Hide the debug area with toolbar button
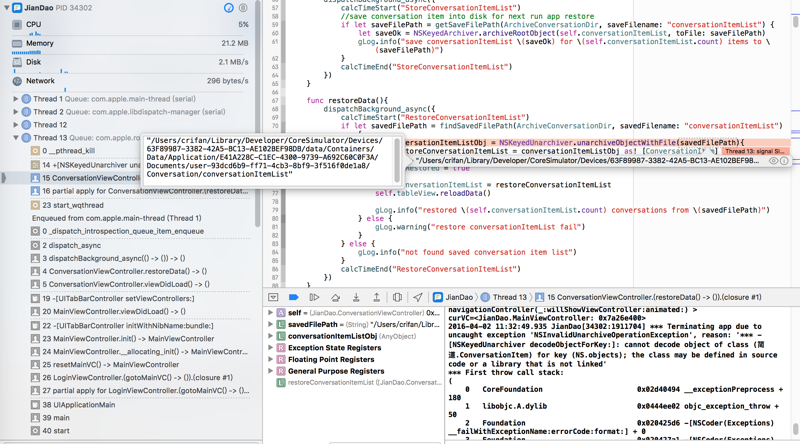Image resolution: width=800 pixels, height=444 pixels. [x=273, y=298]
